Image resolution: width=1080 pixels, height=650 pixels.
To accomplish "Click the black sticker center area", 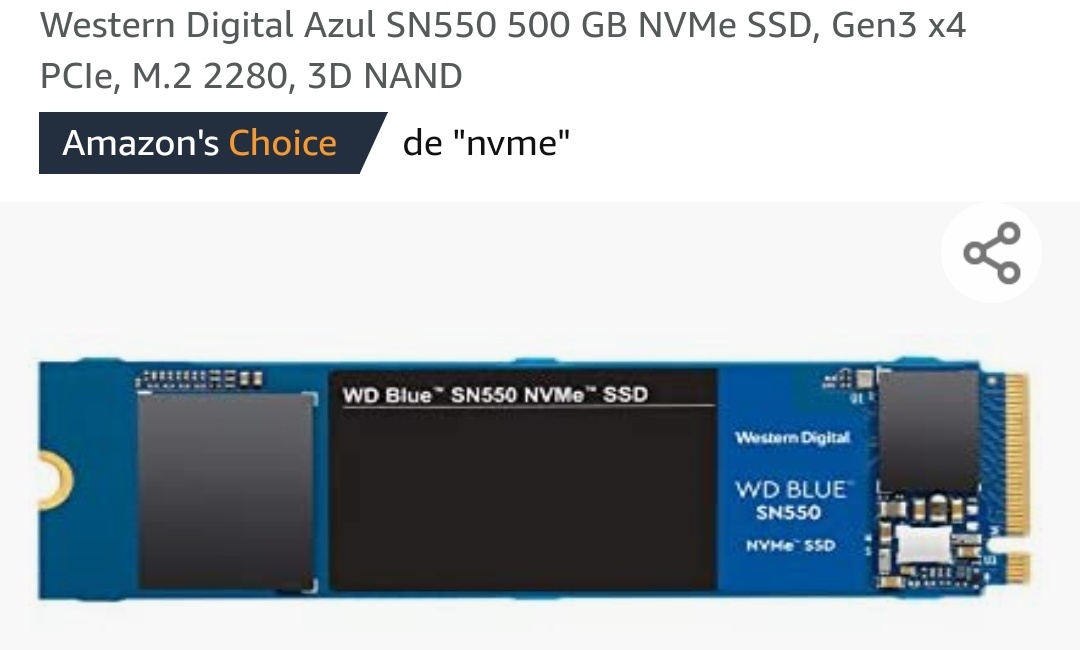I will 523,498.
